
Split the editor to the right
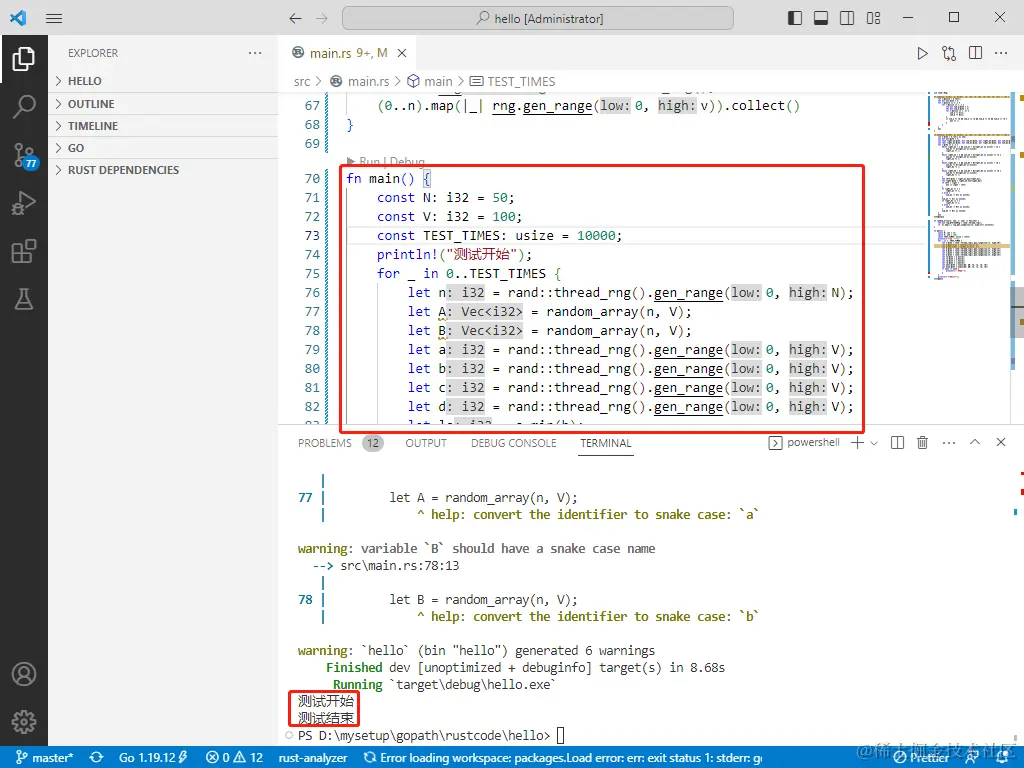coord(975,54)
